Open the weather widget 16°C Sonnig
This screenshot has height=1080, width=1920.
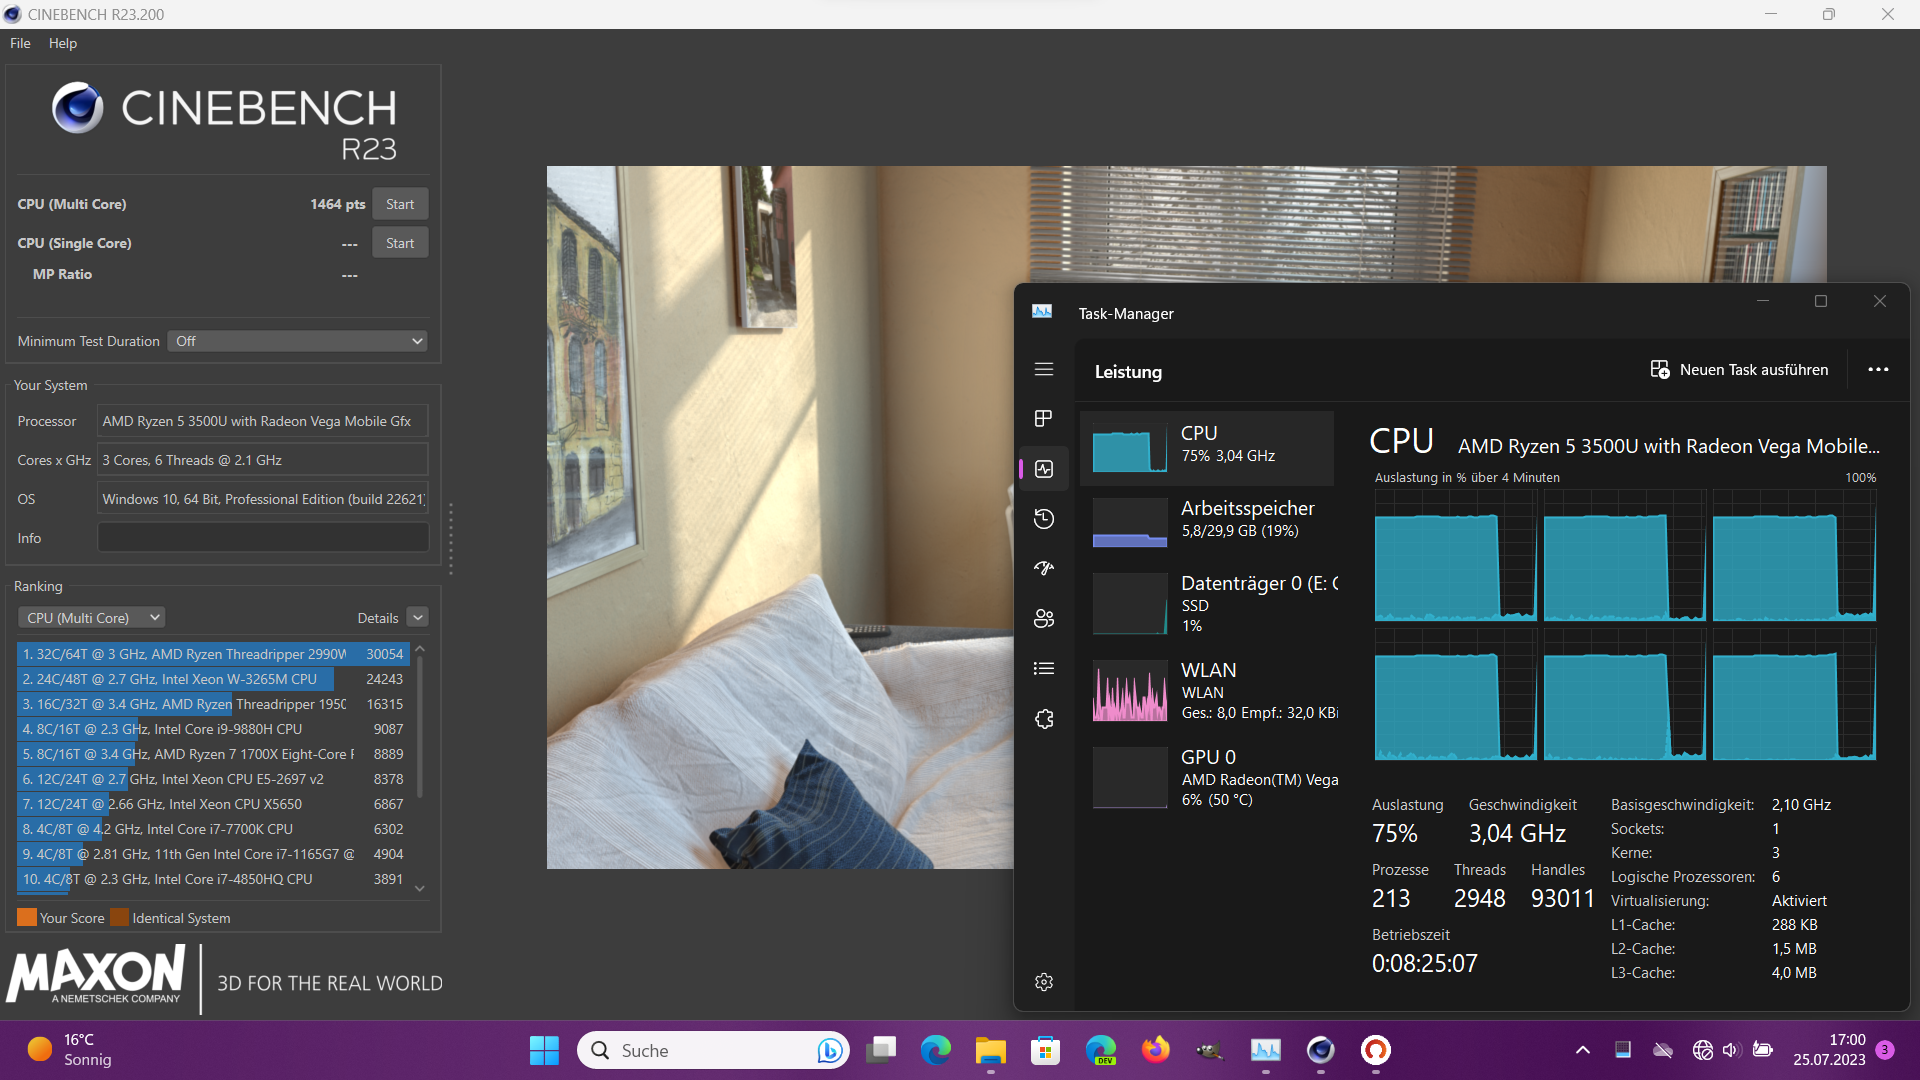coord(70,1050)
